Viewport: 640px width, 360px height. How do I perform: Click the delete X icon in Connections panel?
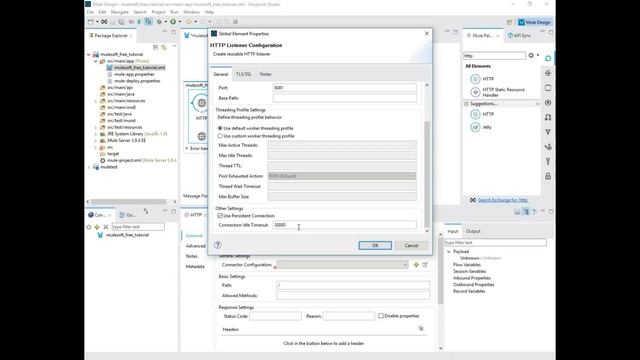[106, 227]
